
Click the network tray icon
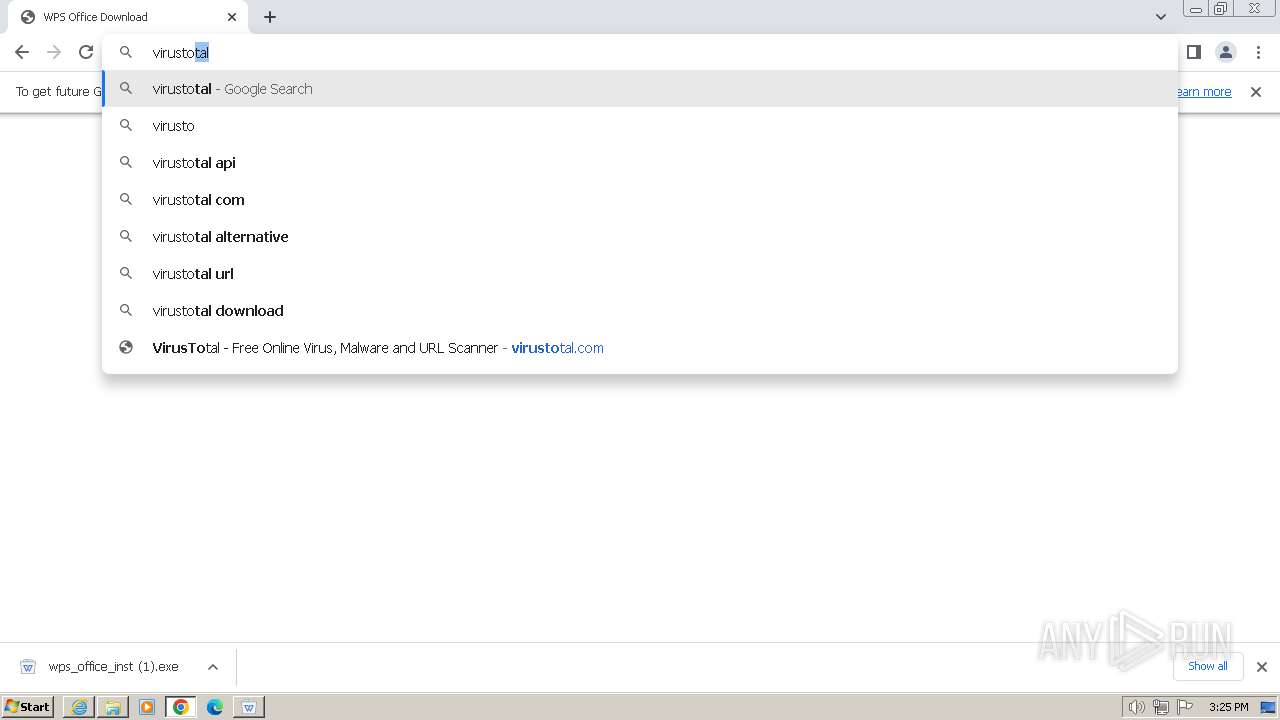(1161, 707)
